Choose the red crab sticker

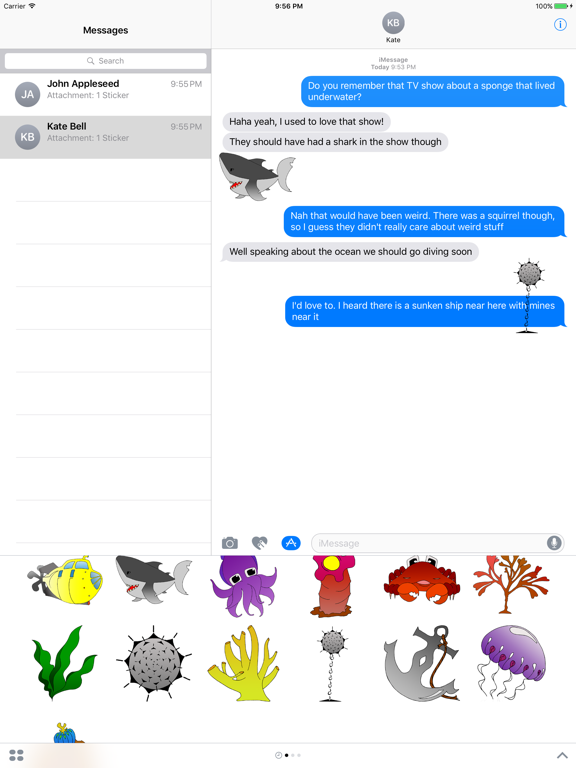[422, 579]
